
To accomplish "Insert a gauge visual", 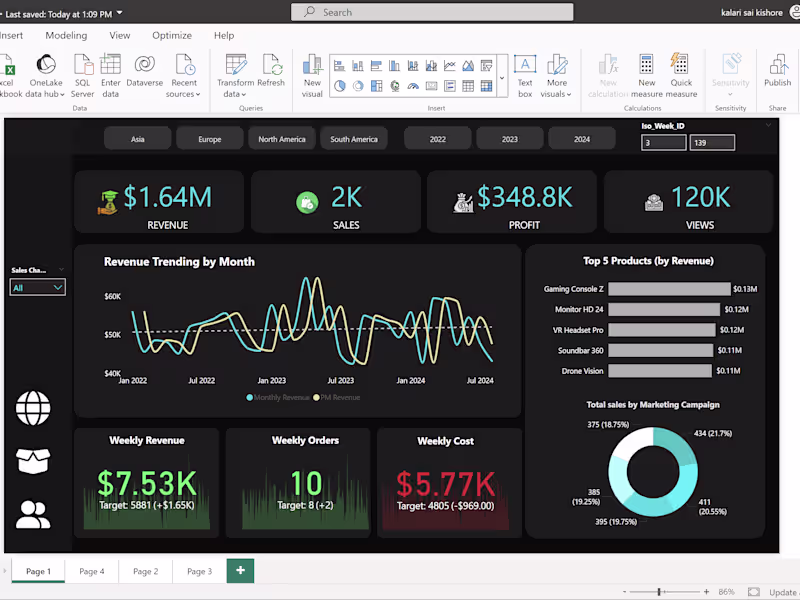I will click(413, 86).
